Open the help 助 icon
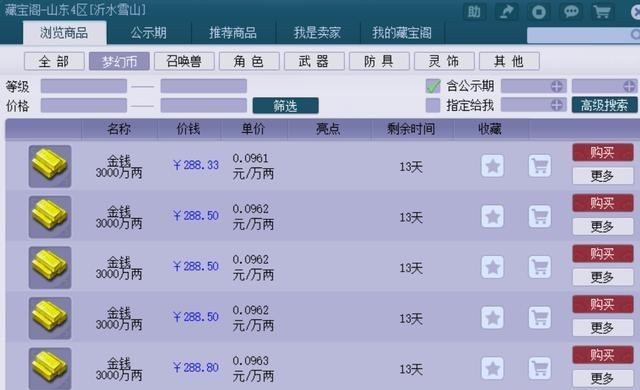640x390 pixels. (474, 12)
